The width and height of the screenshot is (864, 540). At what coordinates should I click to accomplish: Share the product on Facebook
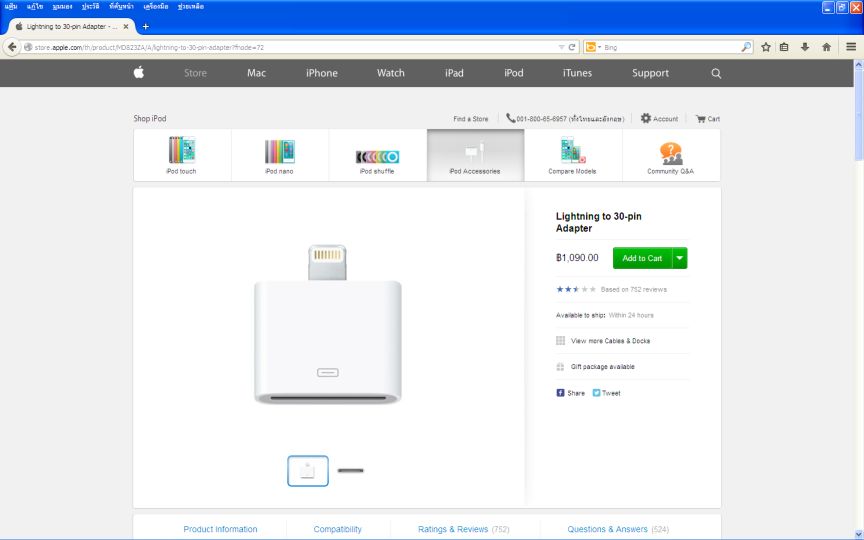click(560, 393)
